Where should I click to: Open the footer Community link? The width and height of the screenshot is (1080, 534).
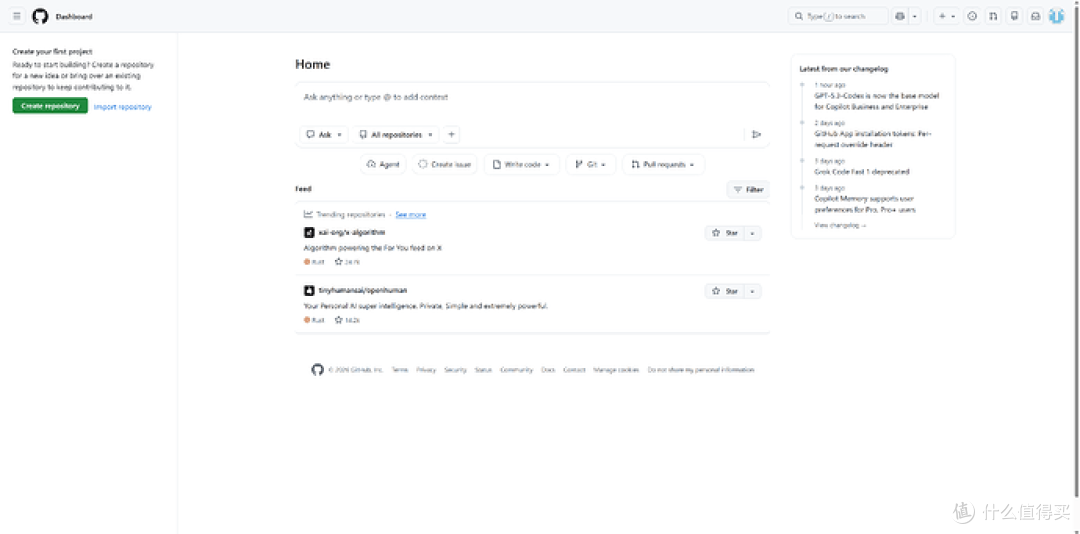(x=517, y=370)
